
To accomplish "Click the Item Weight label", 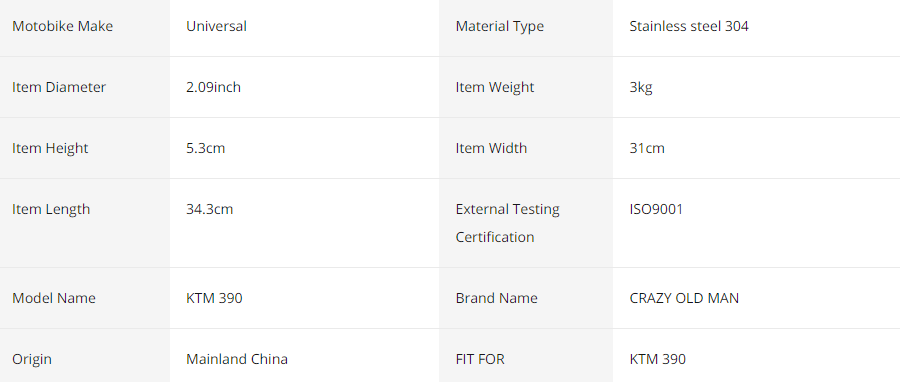I will click(x=495, y=87).
